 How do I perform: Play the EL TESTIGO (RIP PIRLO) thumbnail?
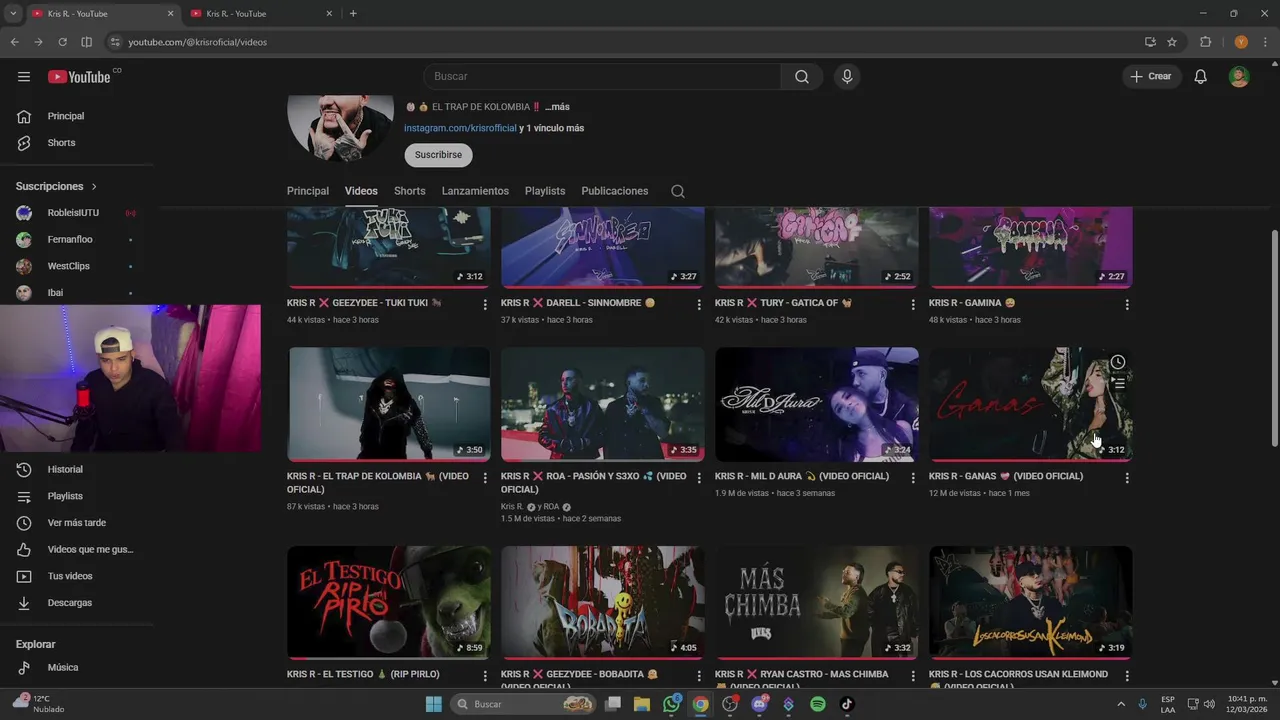[x=389, y=601]
